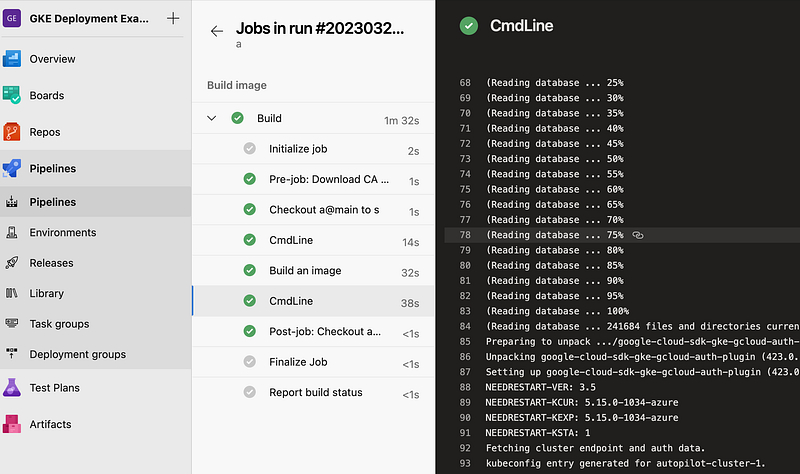Click the Library books icon
Viewport: 800px width, 474px height.
(x=12, y=293)
